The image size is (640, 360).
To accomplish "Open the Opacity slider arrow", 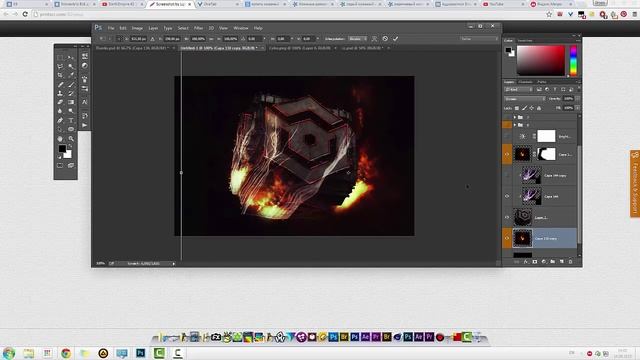I will [x=578, y=99].
